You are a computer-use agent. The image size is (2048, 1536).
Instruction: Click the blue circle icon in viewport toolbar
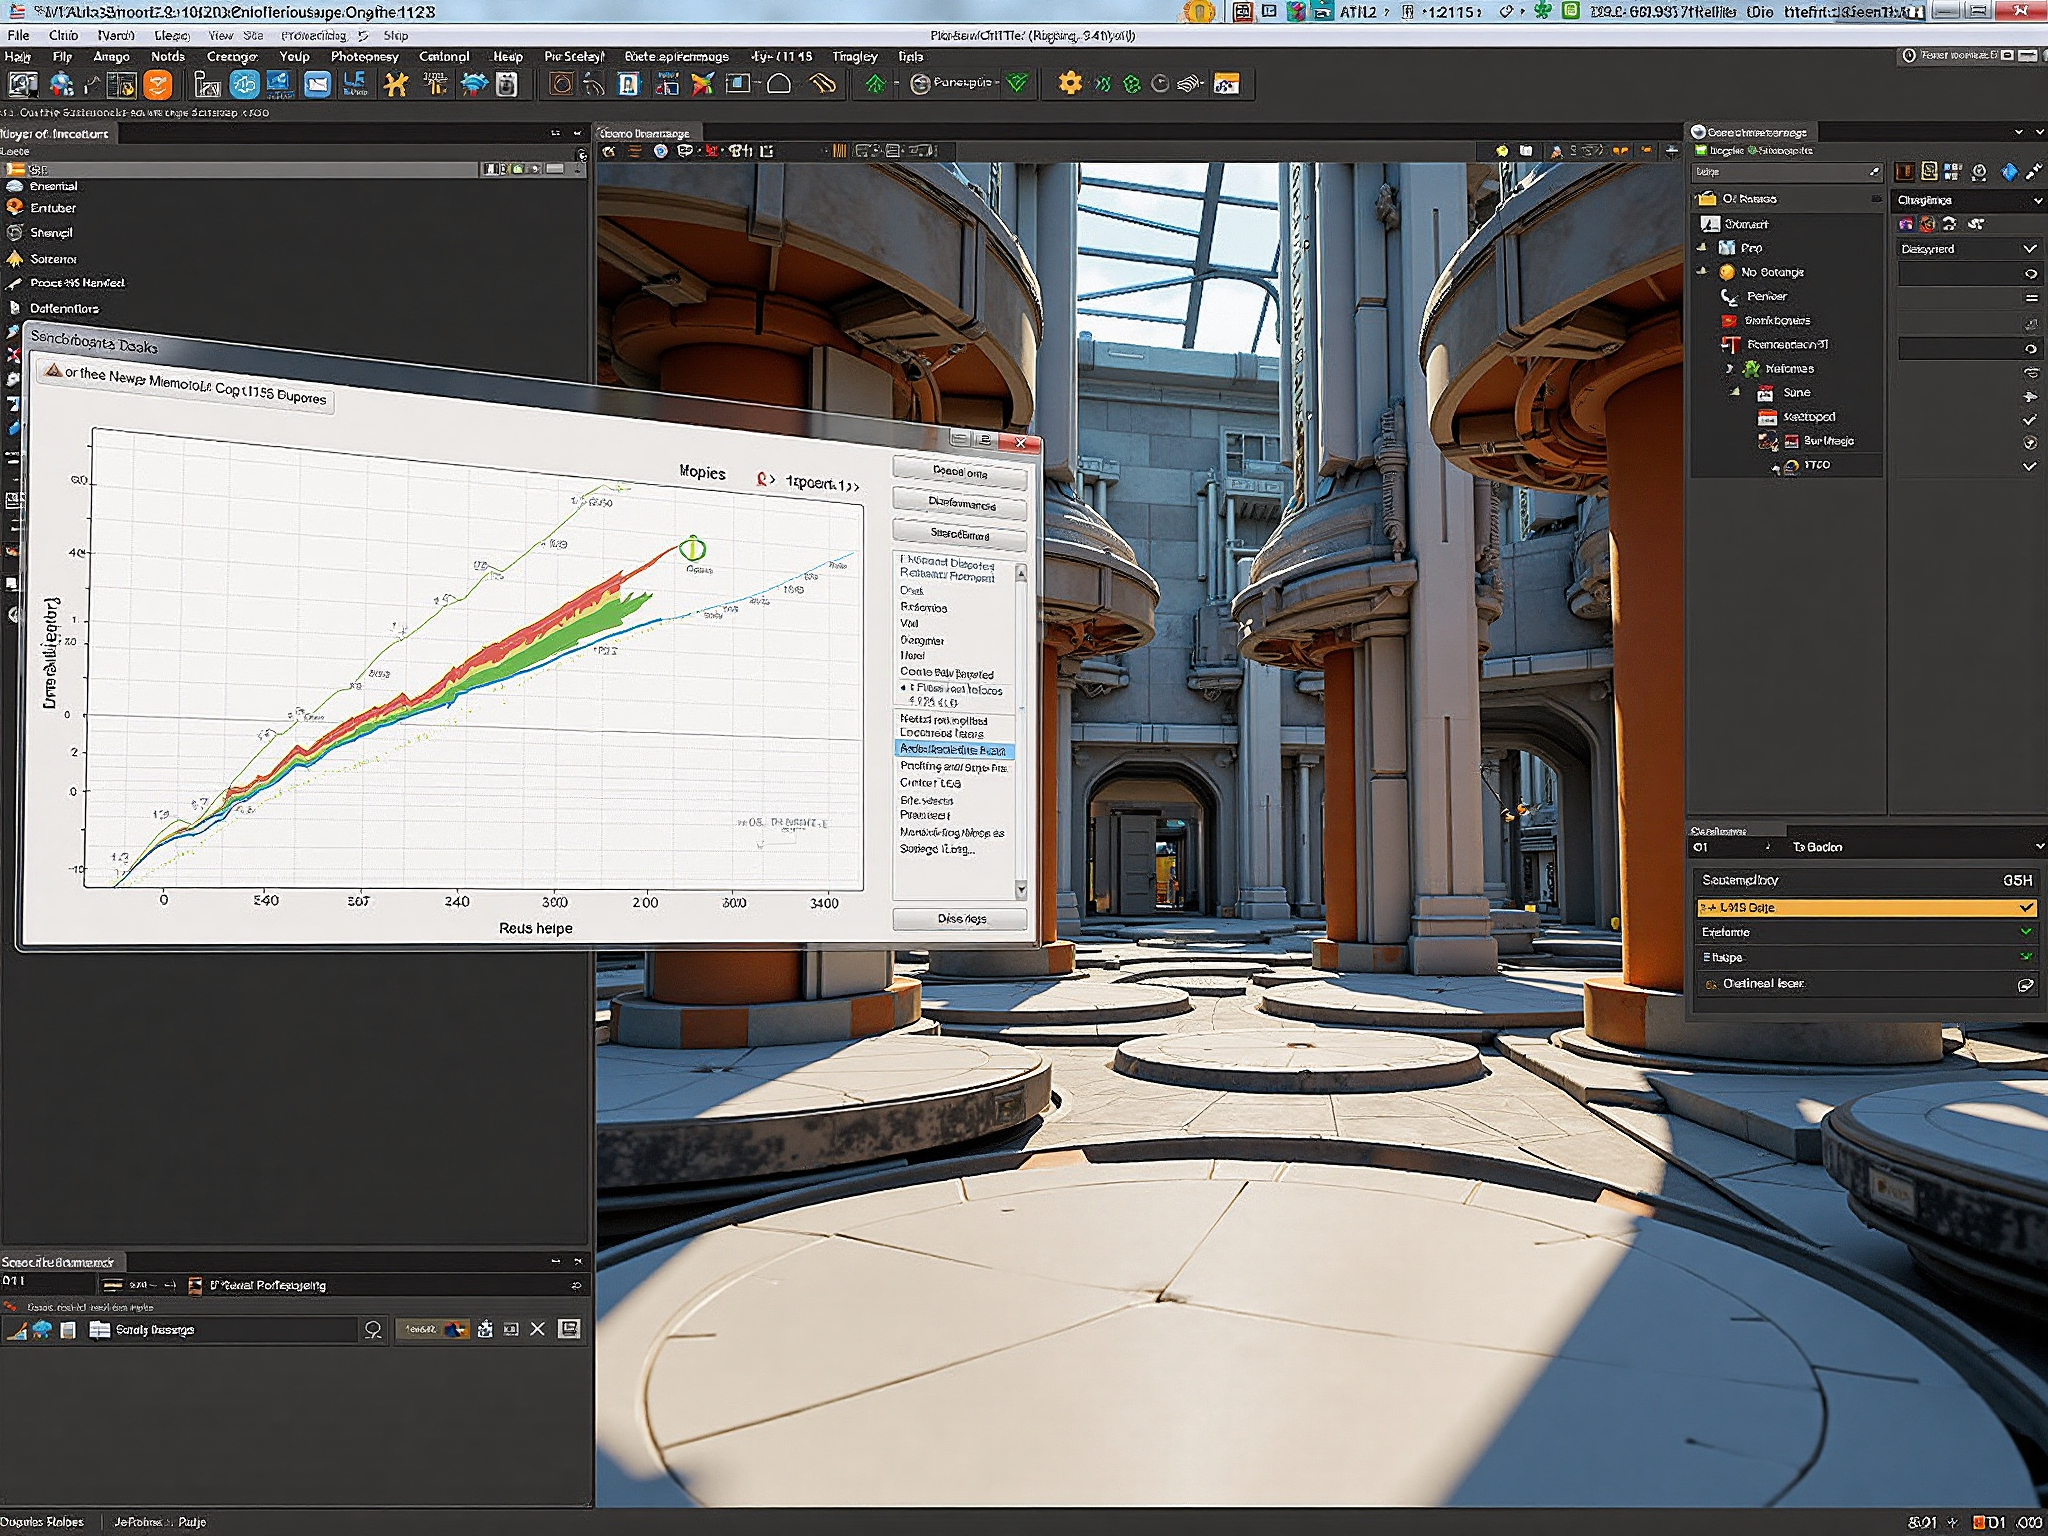click(660, 151)
